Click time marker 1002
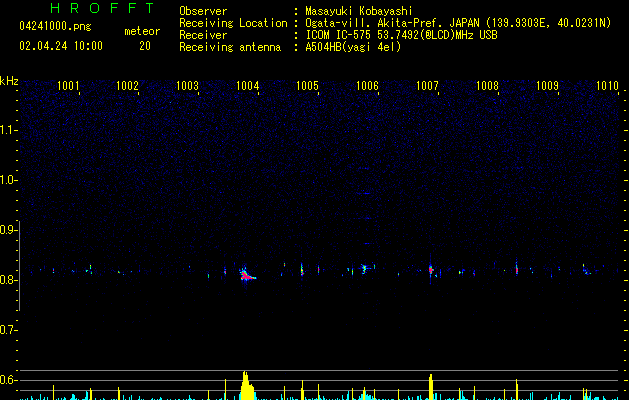The width and height of the screenshot is (629, 400). 127,86
